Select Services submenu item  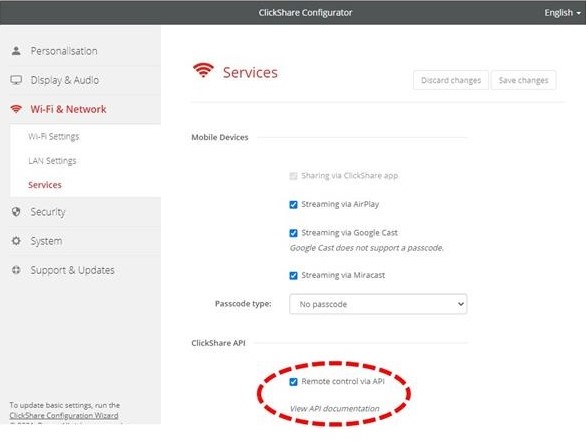[45, 185]
